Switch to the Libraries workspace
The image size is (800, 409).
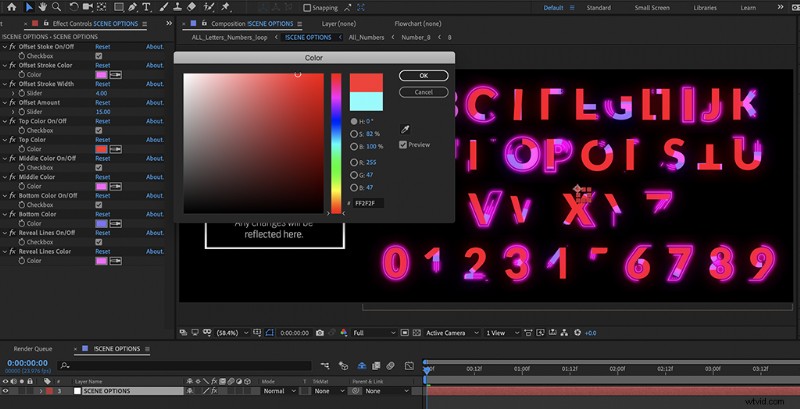(x=705, y=8)
